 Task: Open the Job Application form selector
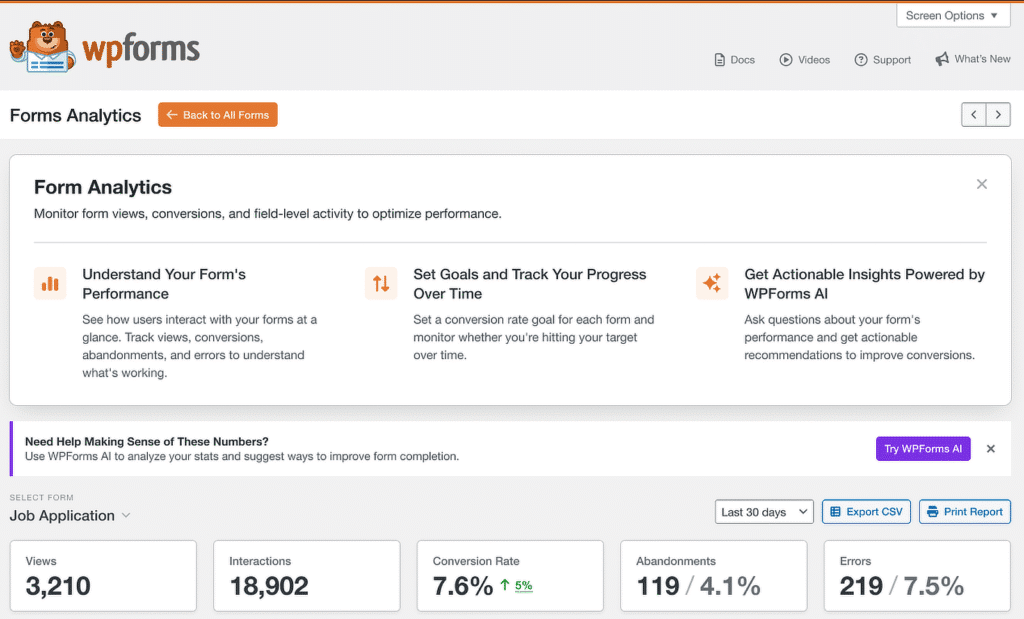70,515
